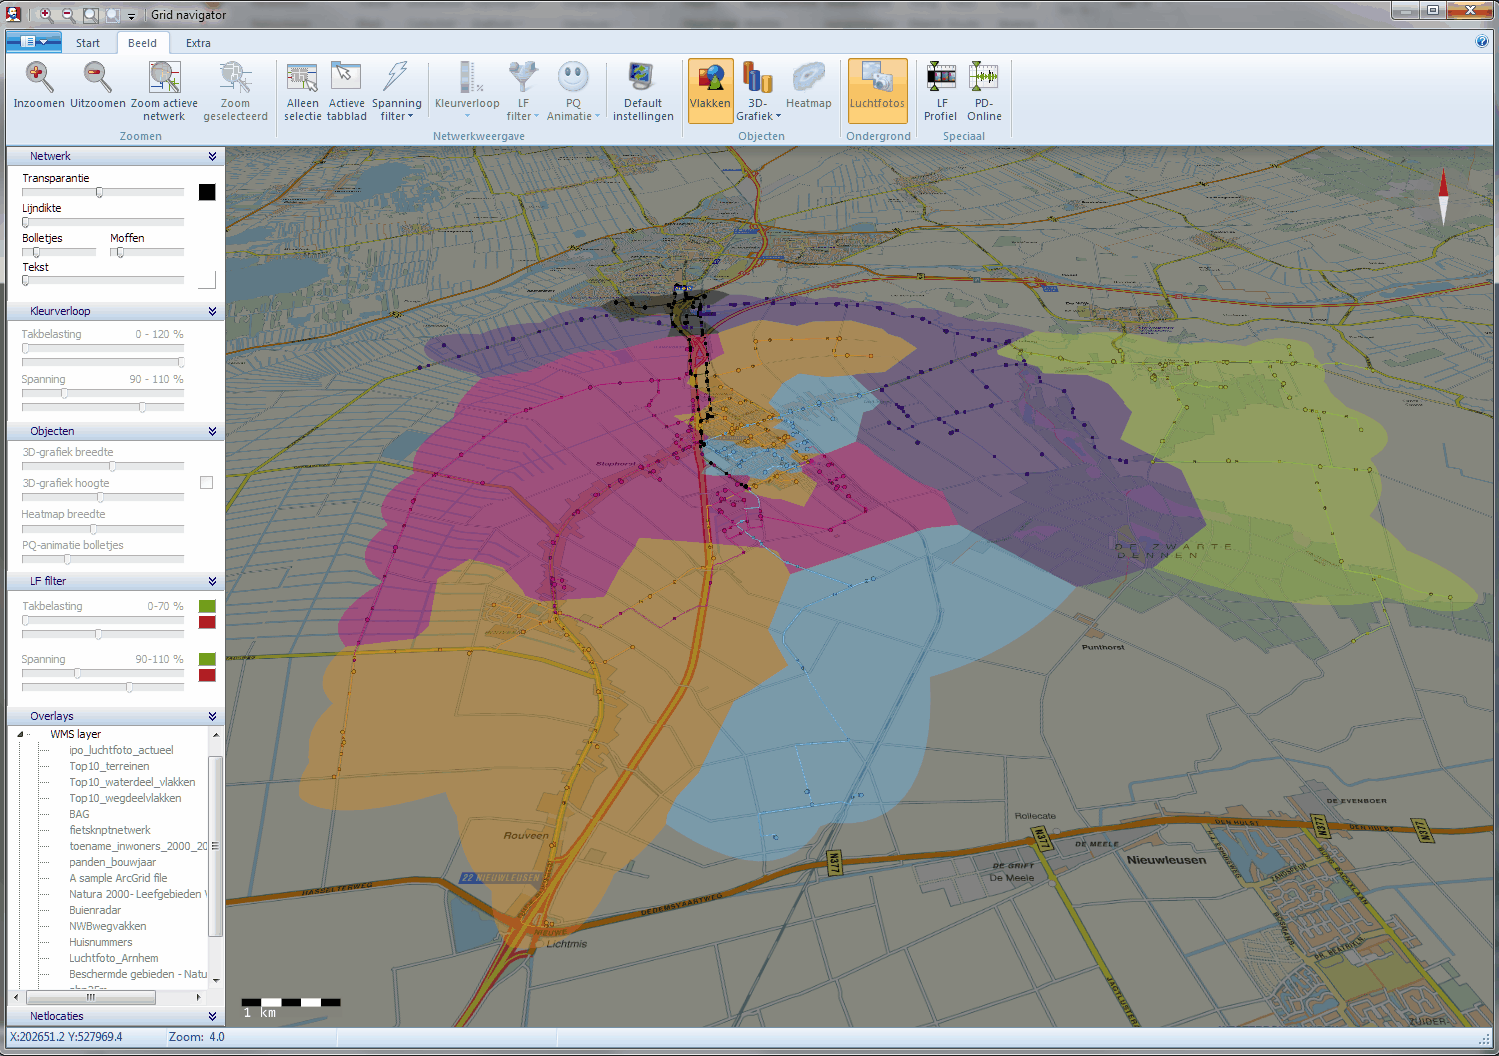Click the Uitzoomen zoom-out icon
1499x1056 pixels.
(x=97, y=78)
